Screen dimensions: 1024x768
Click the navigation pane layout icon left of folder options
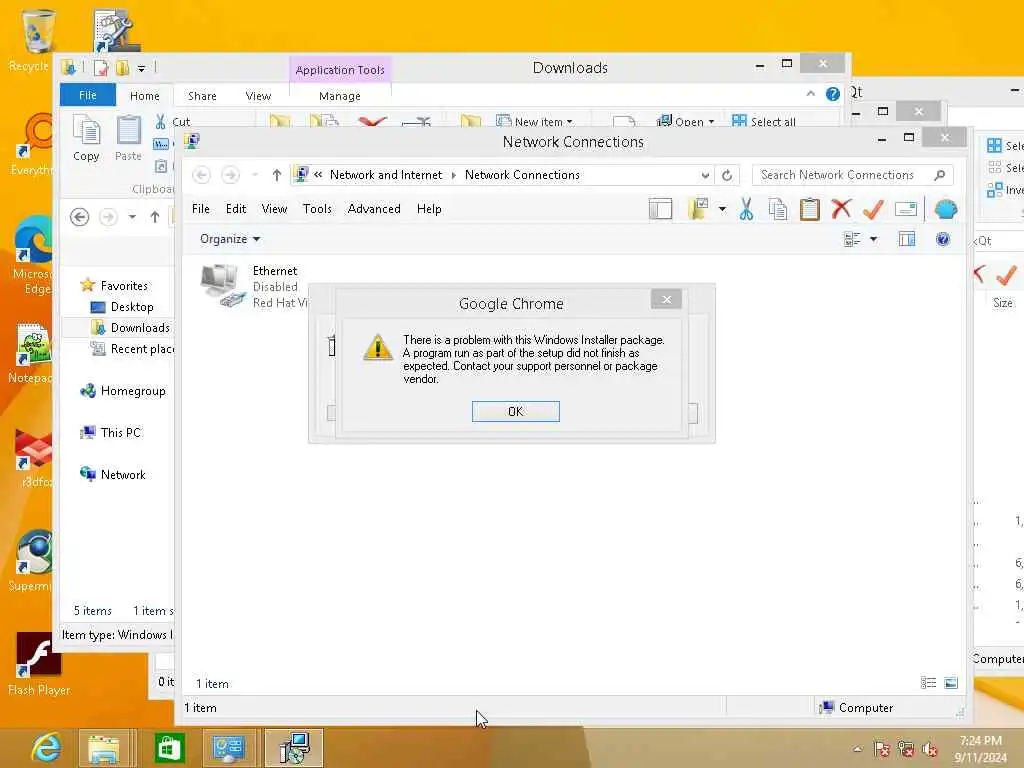click(x=660, y=209)
